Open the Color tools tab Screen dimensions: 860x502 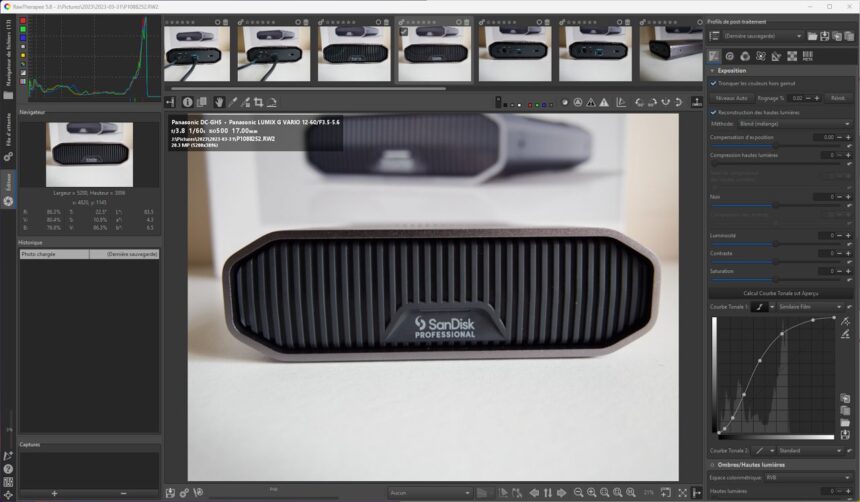pos(745,56)
